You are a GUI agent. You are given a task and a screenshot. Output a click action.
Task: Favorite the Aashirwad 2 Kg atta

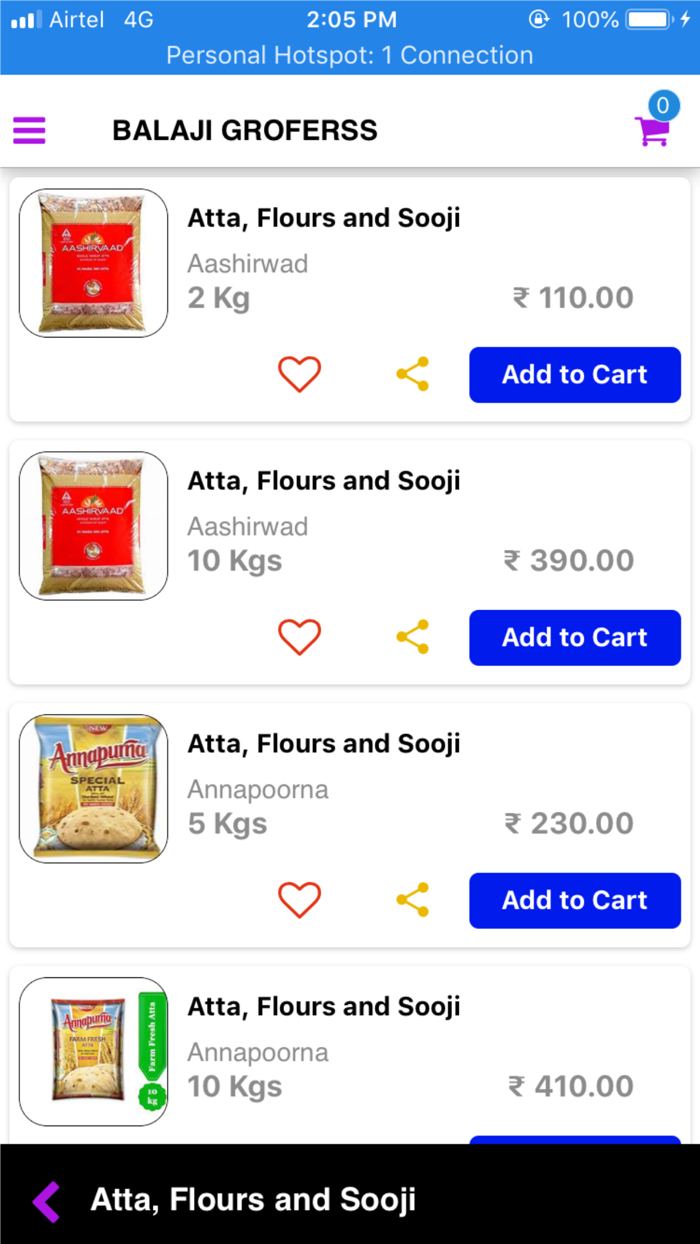tap(299, 374)
